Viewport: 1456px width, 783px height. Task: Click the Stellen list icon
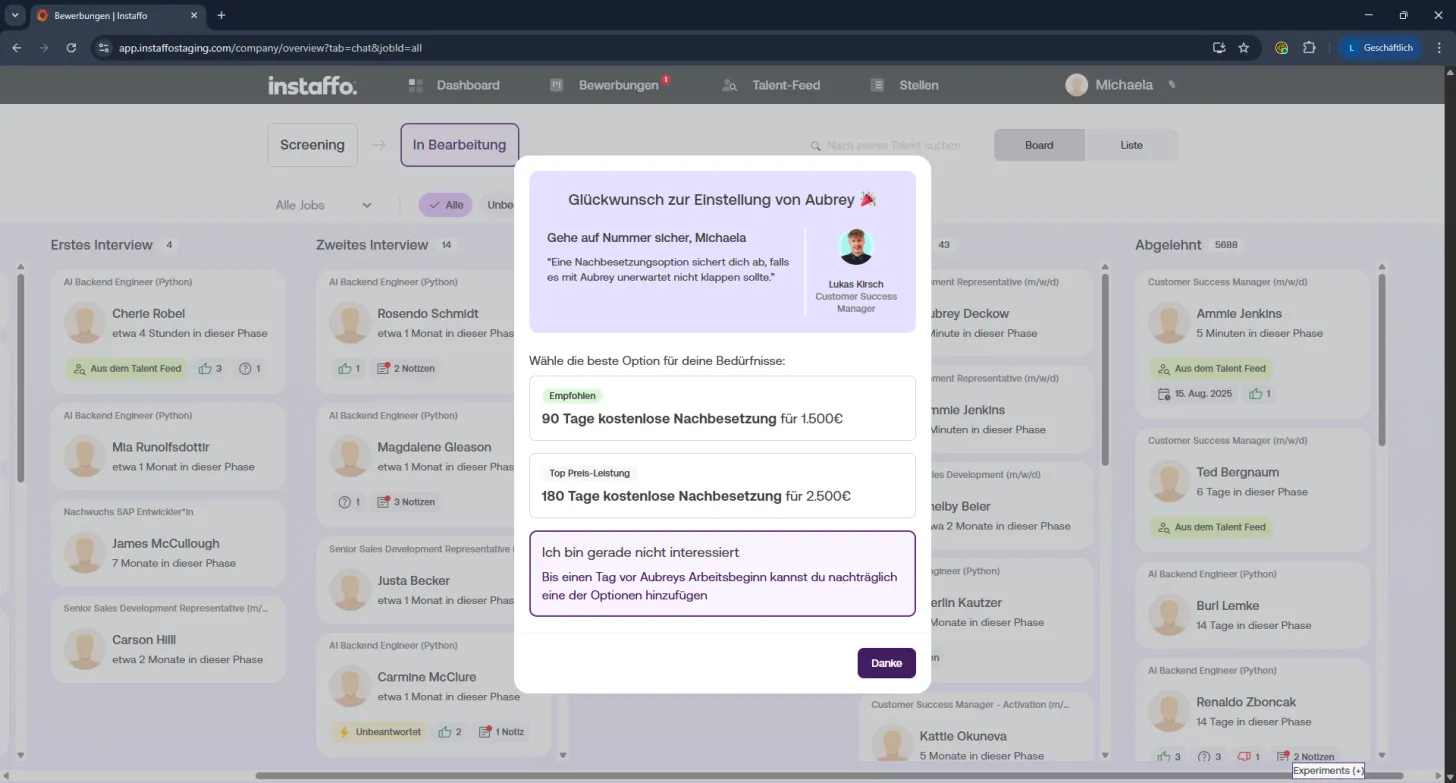click(877, 85)
